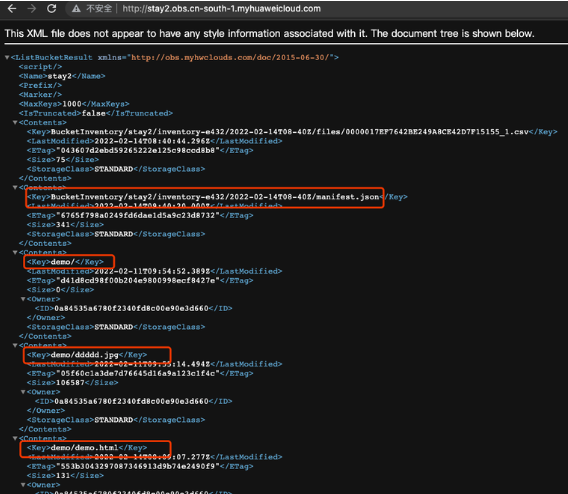
Task: Click the MaxKeys 1000 element
Action: pyautogui.click(x=74, y=104)
